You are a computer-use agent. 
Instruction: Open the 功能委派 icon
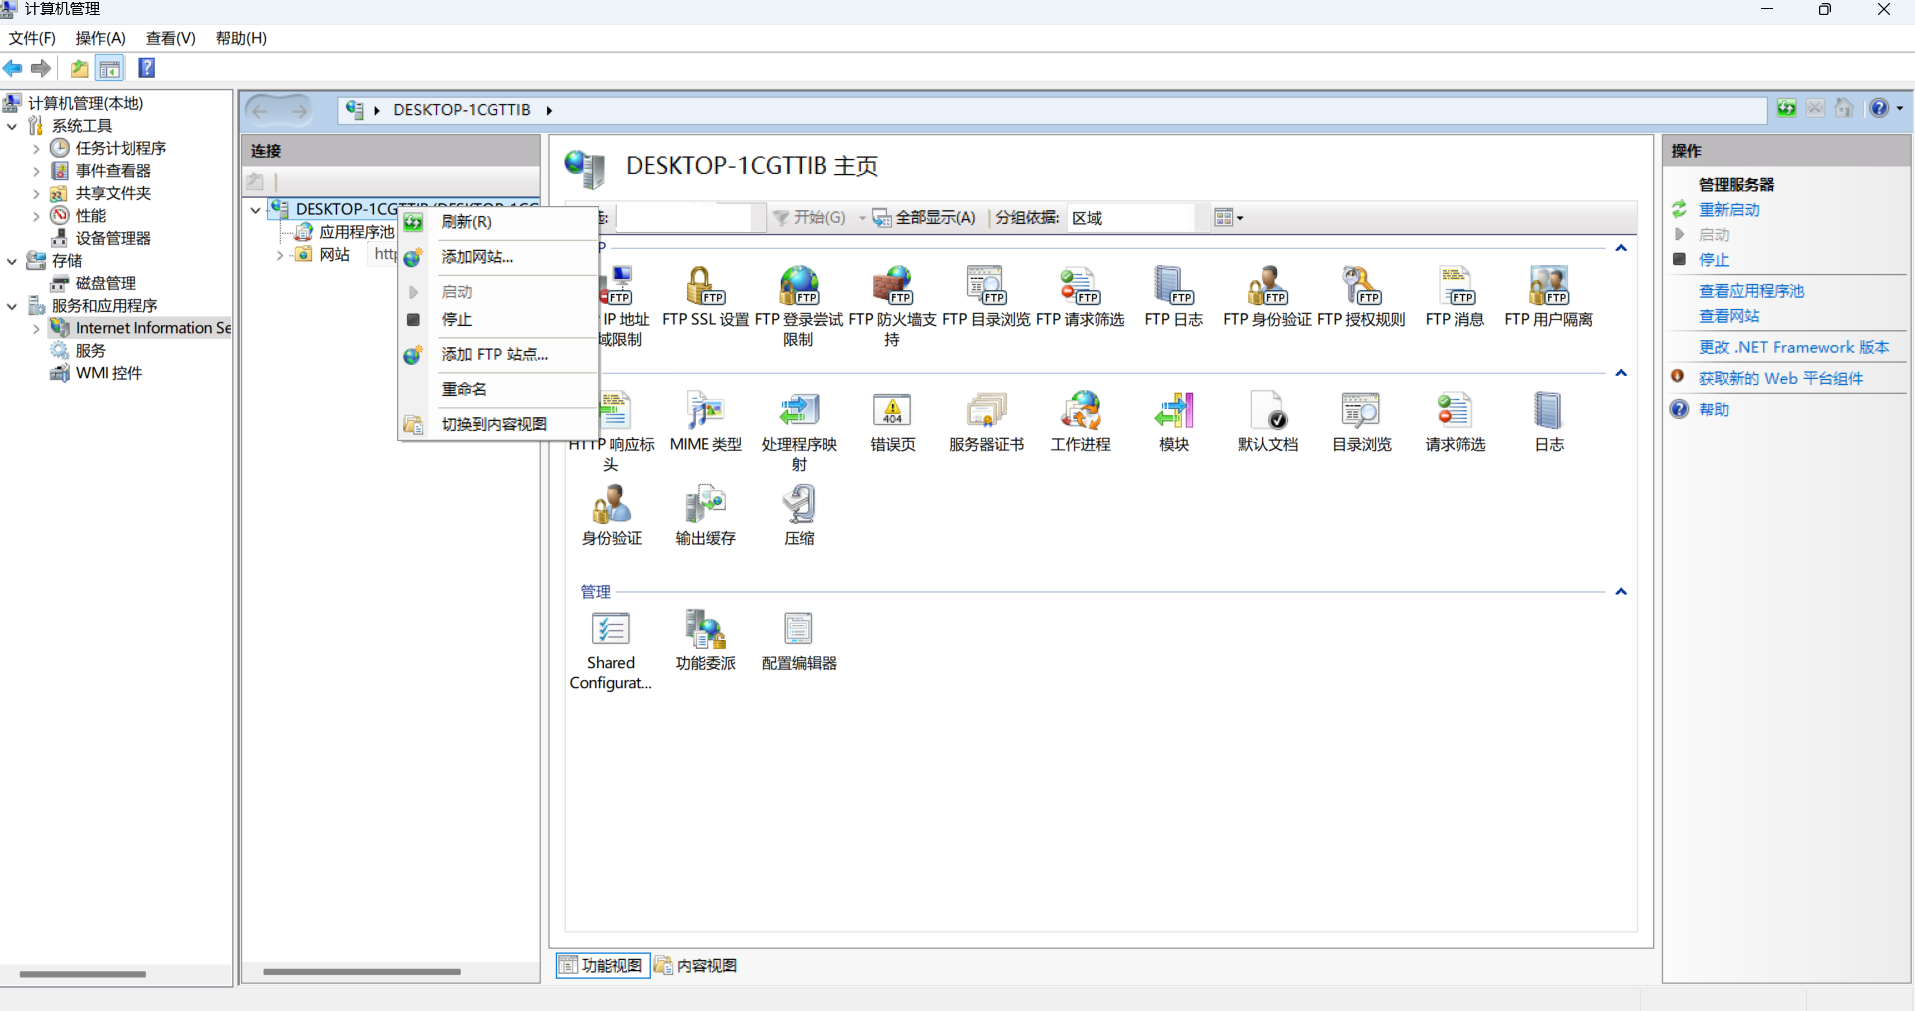coord(705,641)
